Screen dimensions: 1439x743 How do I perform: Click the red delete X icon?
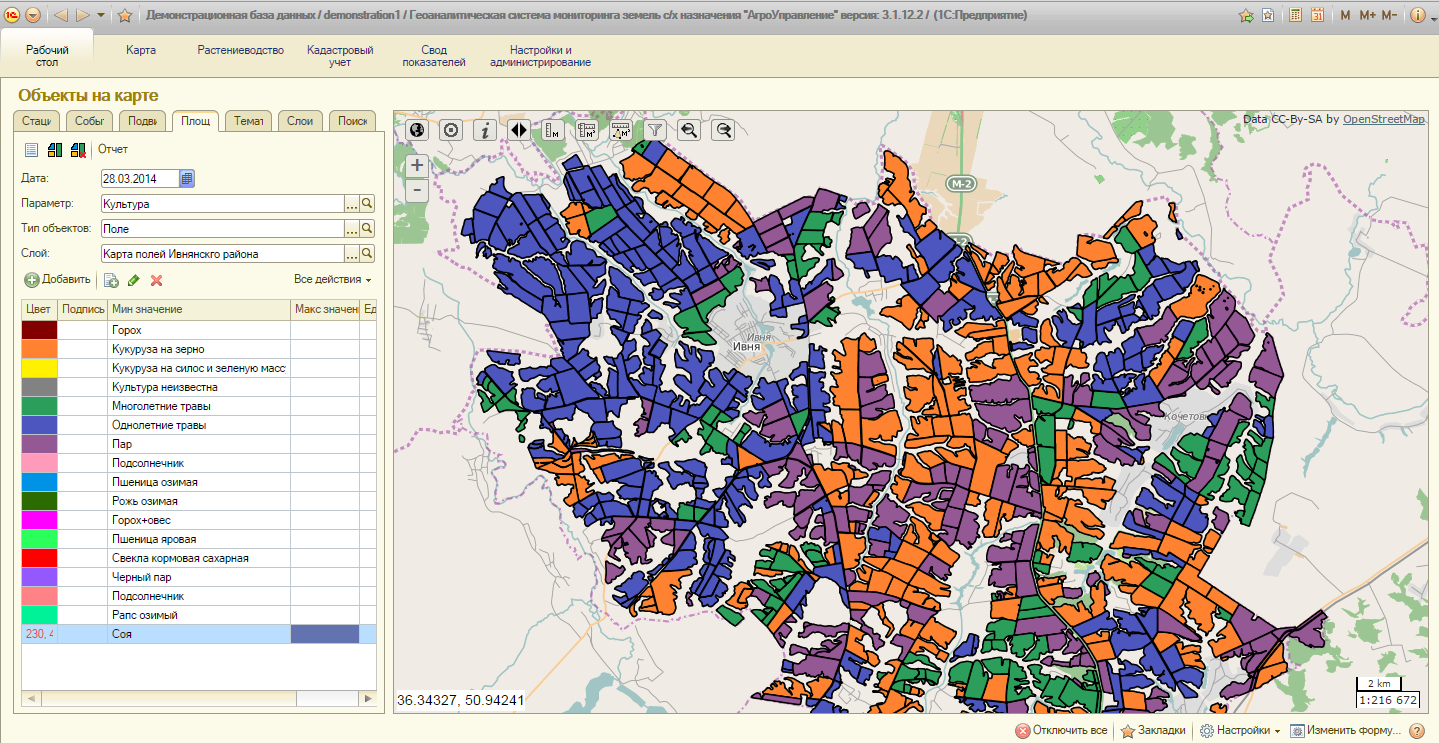pos(156,281)
